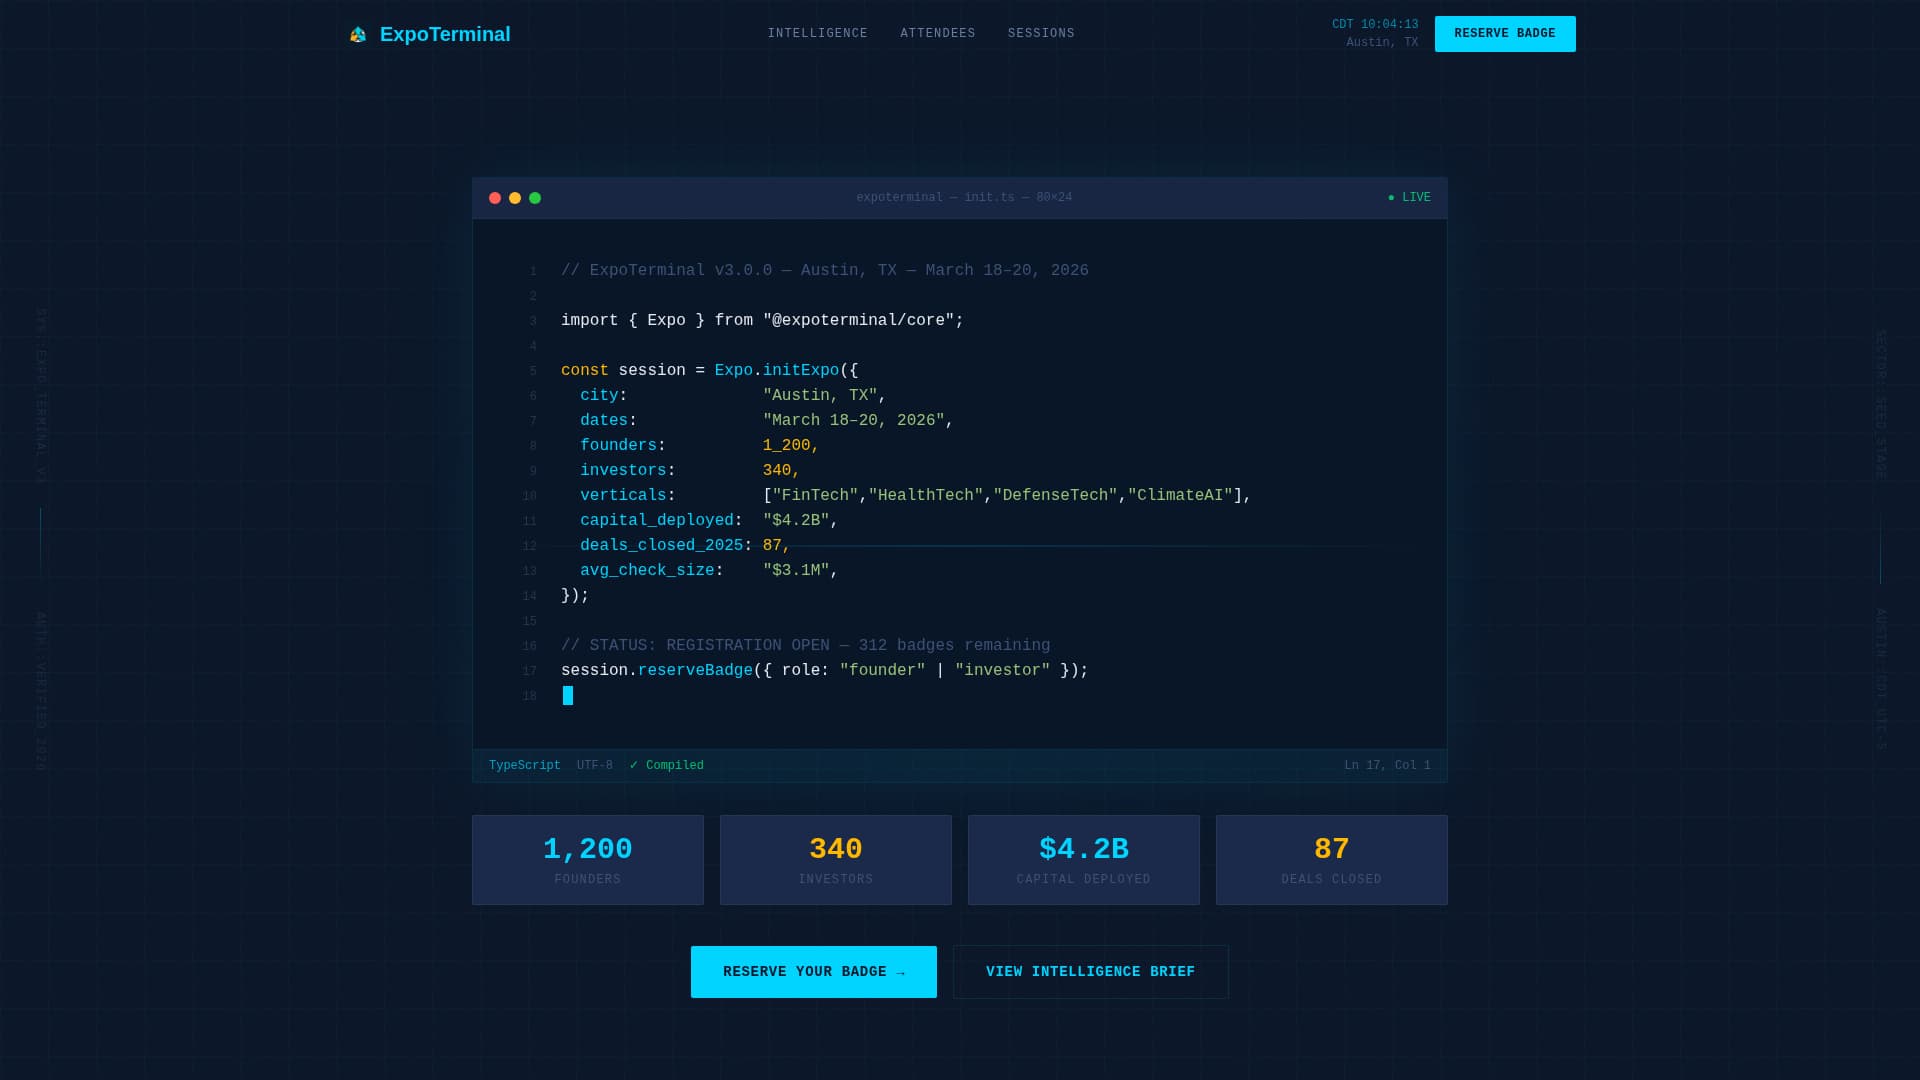Click the dates value "March 18–20, 2026"
1920x1080 pixels.
854,421
